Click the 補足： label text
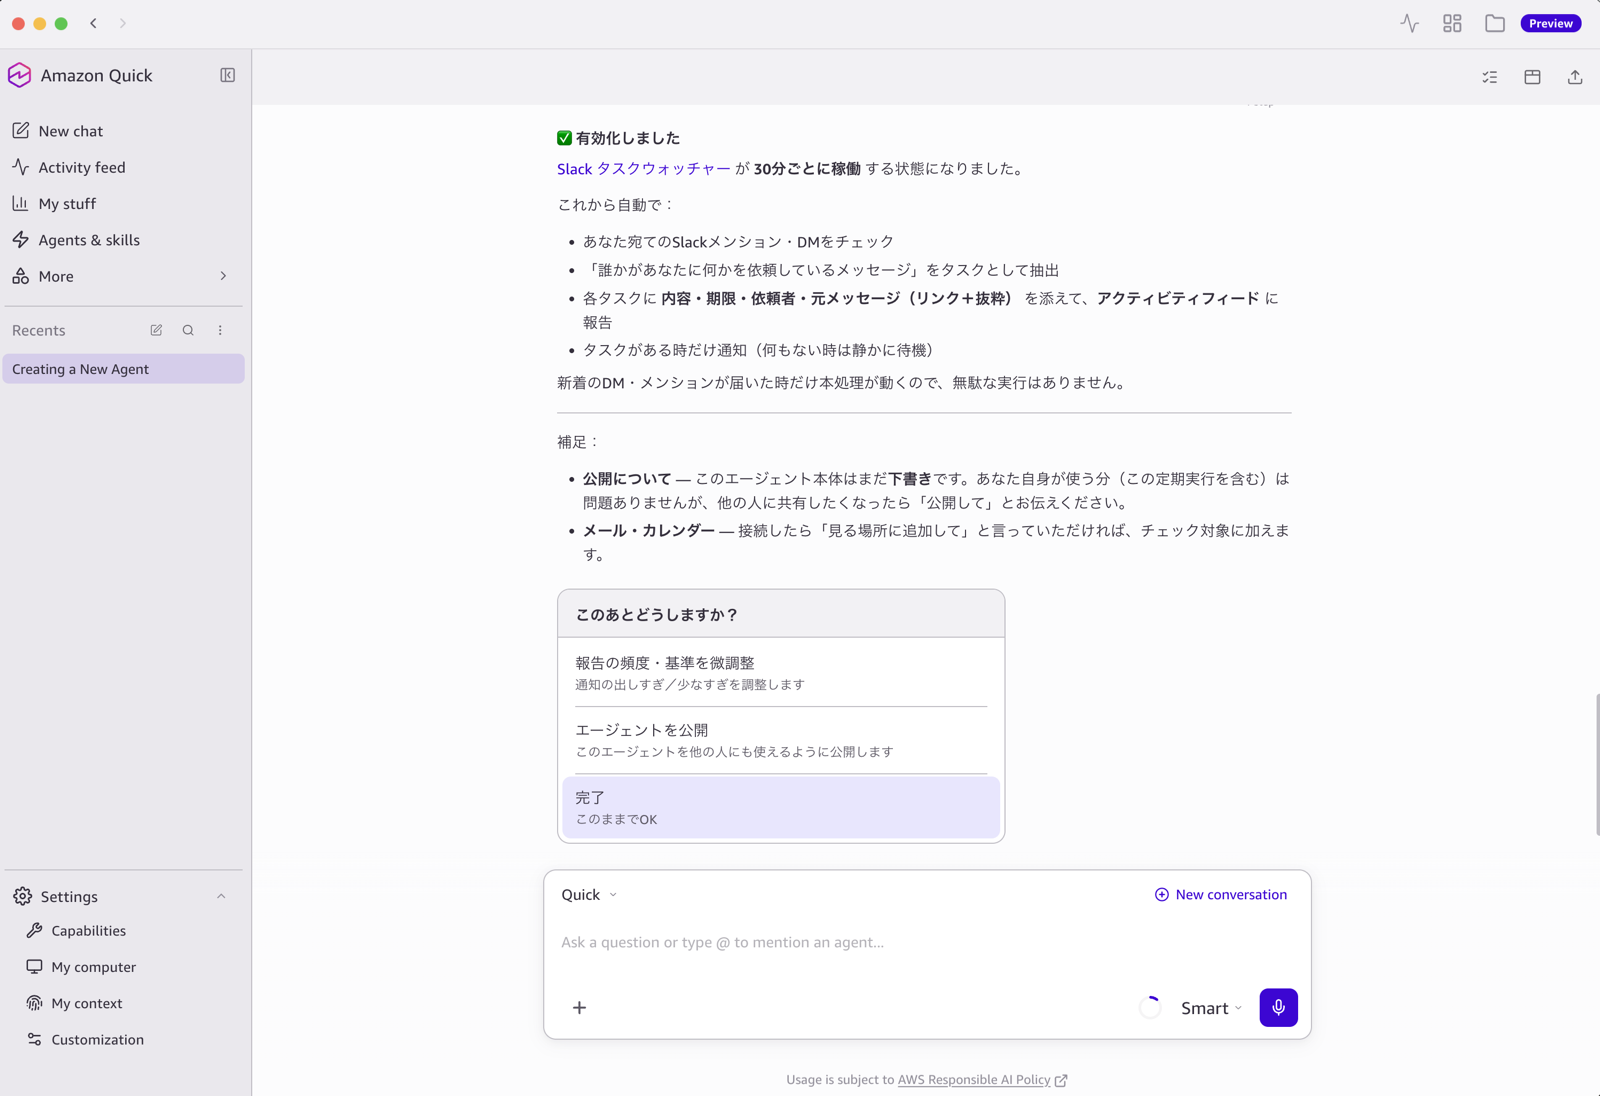Viewport: 1600px width, 1096px height. [x=578, y=442]
